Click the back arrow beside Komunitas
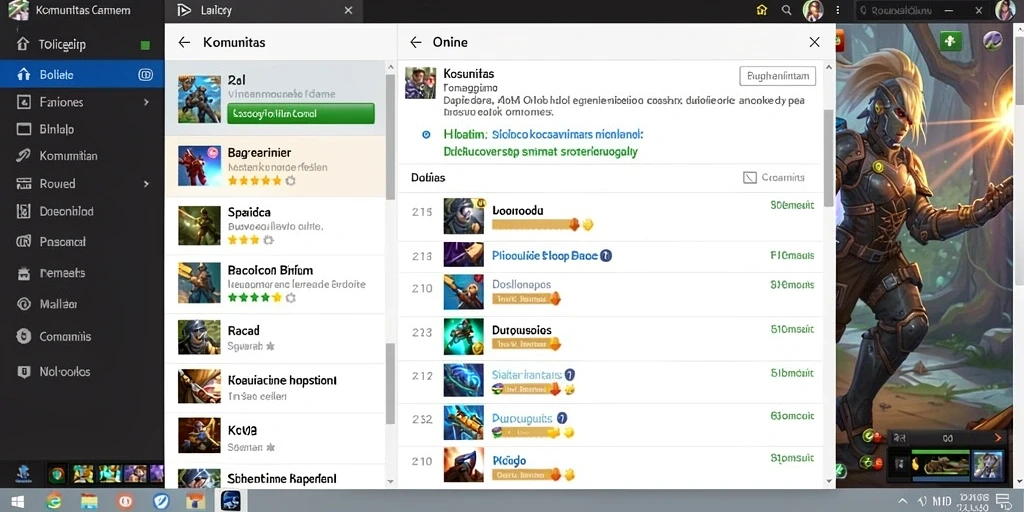The width and height of the screenshot is (1024, 512). pos(184,42)
